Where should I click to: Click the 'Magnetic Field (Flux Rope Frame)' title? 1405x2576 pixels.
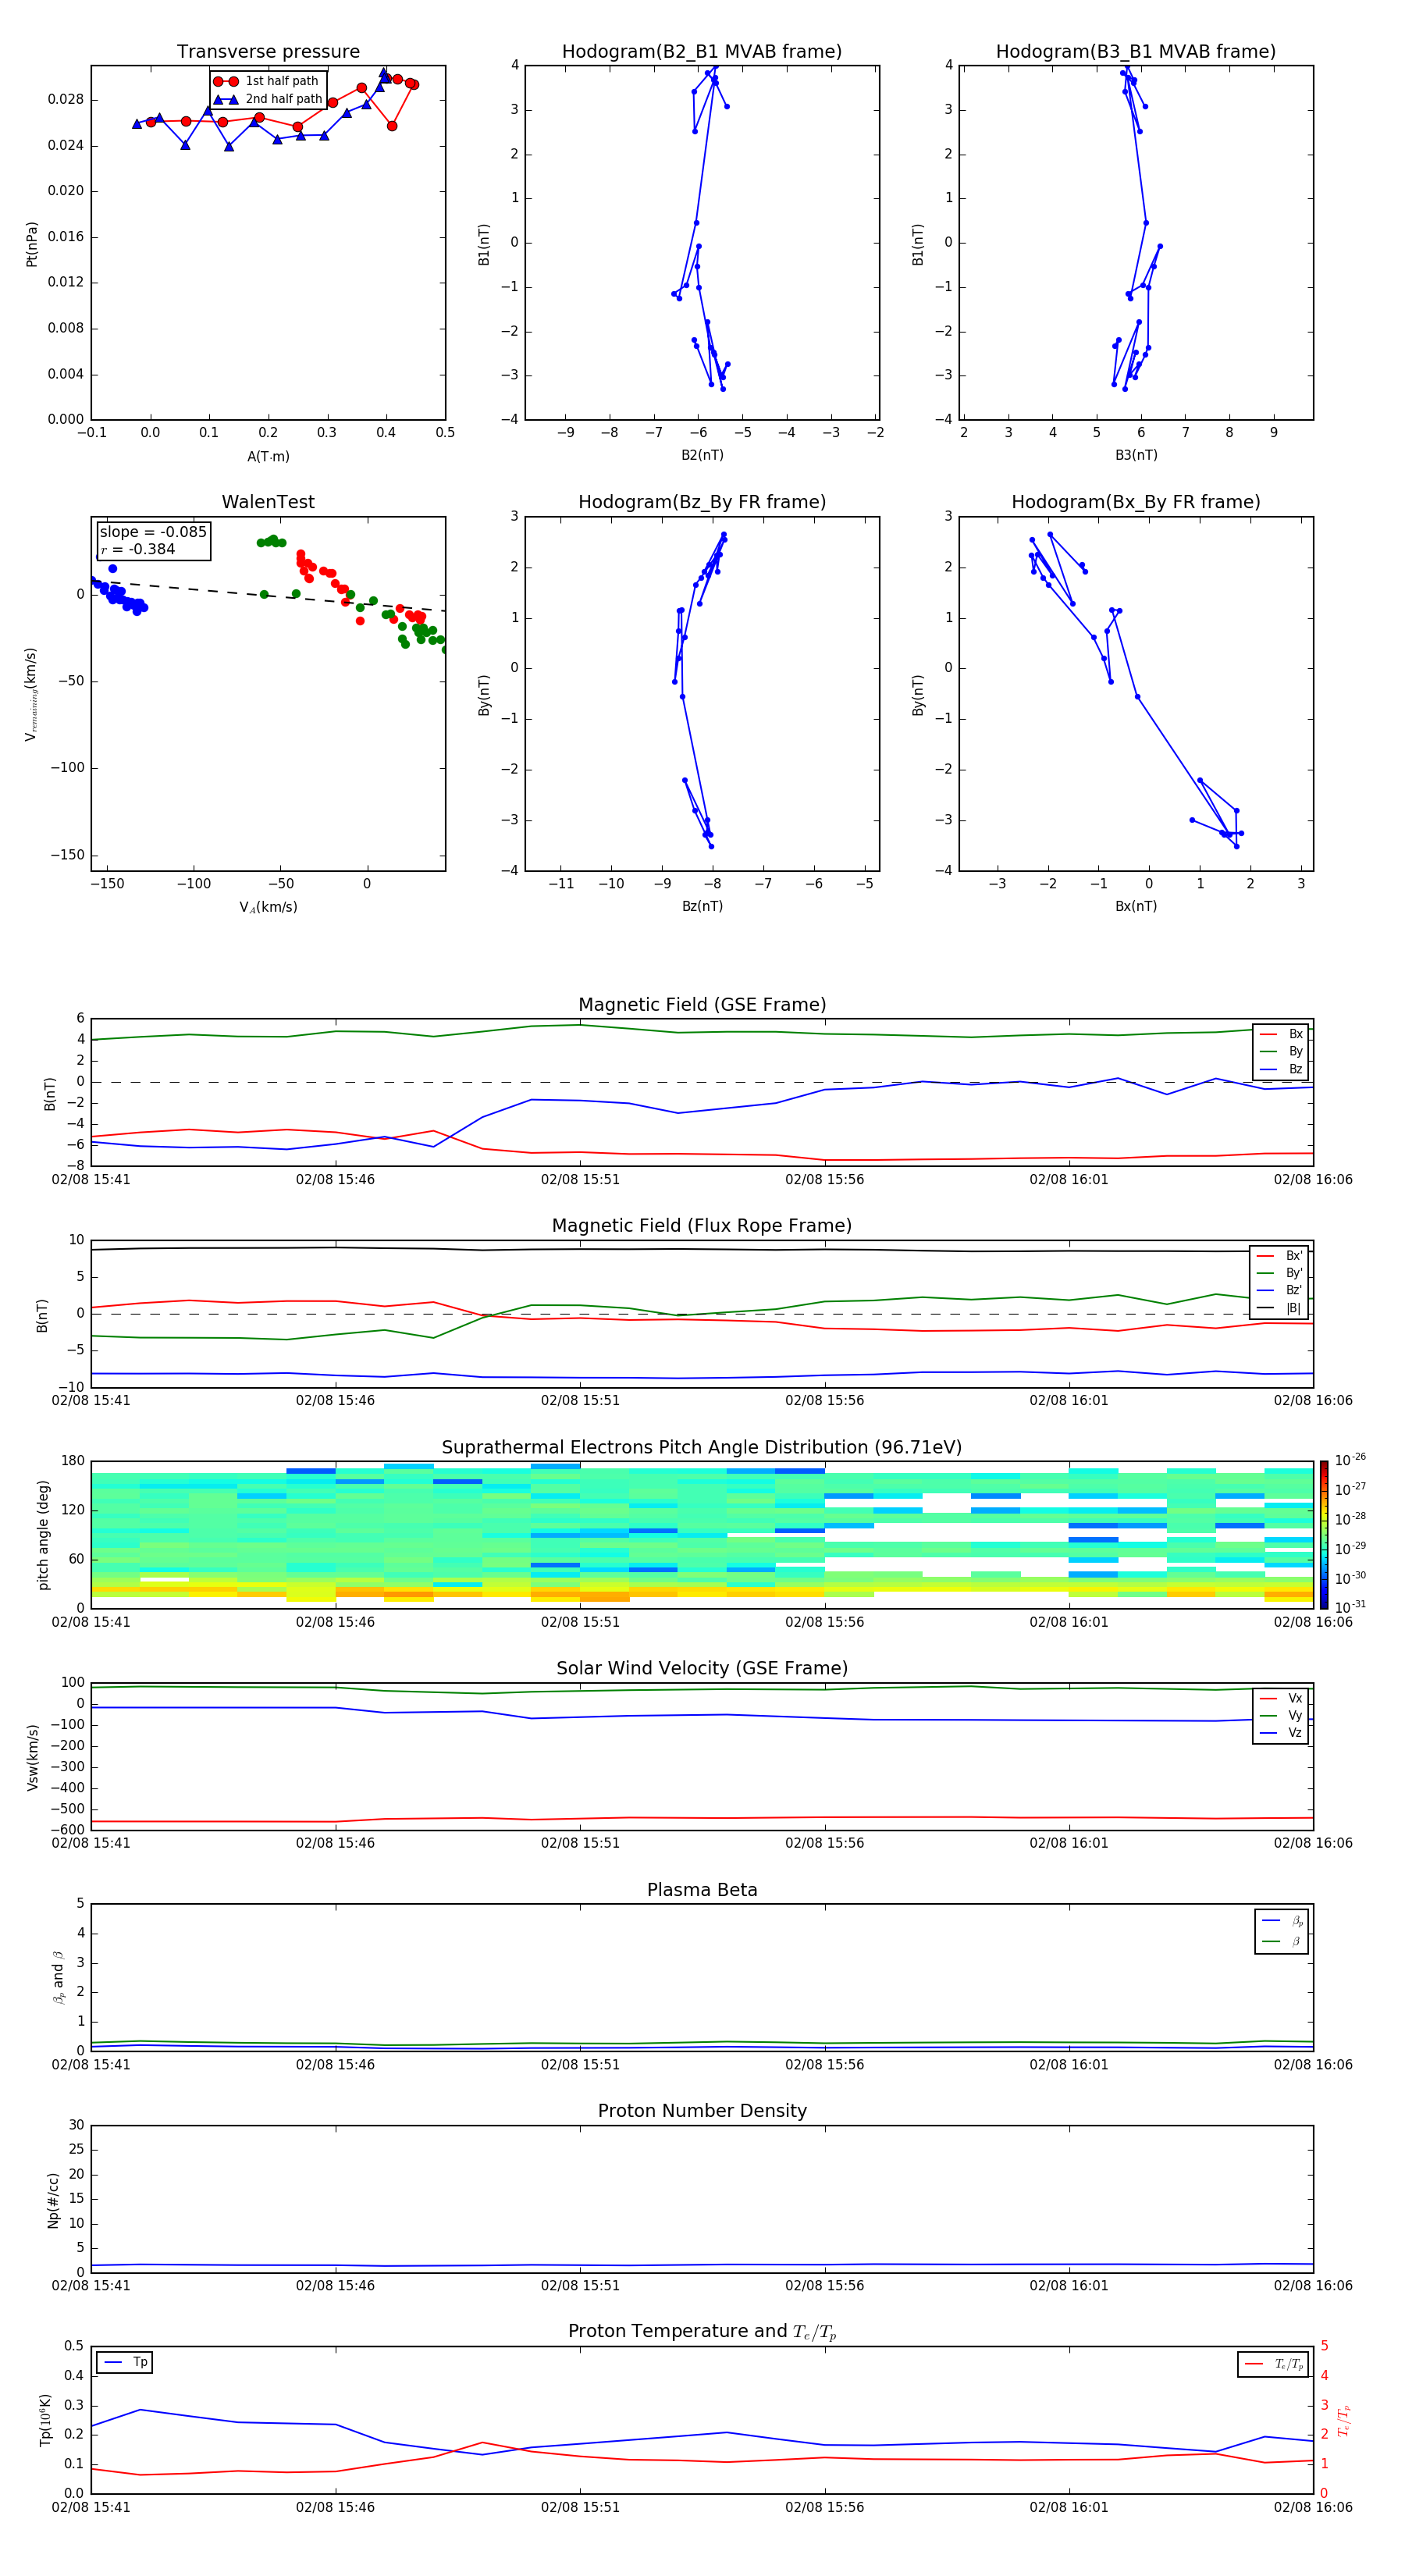point(702,1226)
